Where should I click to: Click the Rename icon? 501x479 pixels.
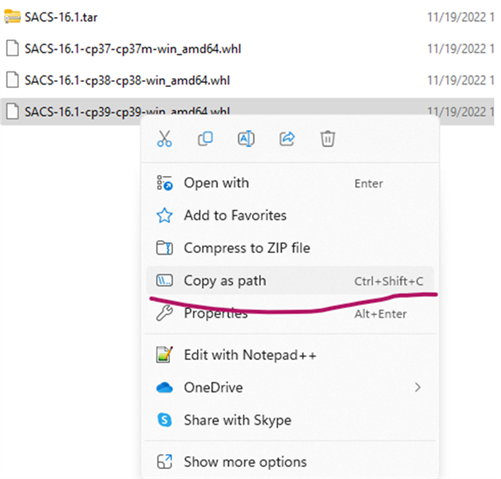(246, 139)
